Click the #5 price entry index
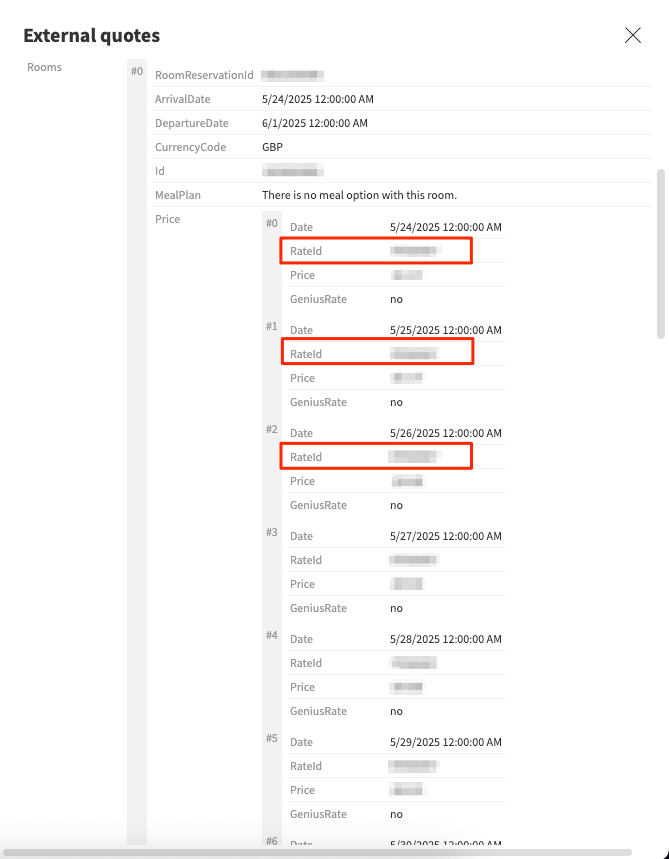The image size is (669, 859). [x=271, y=739]
